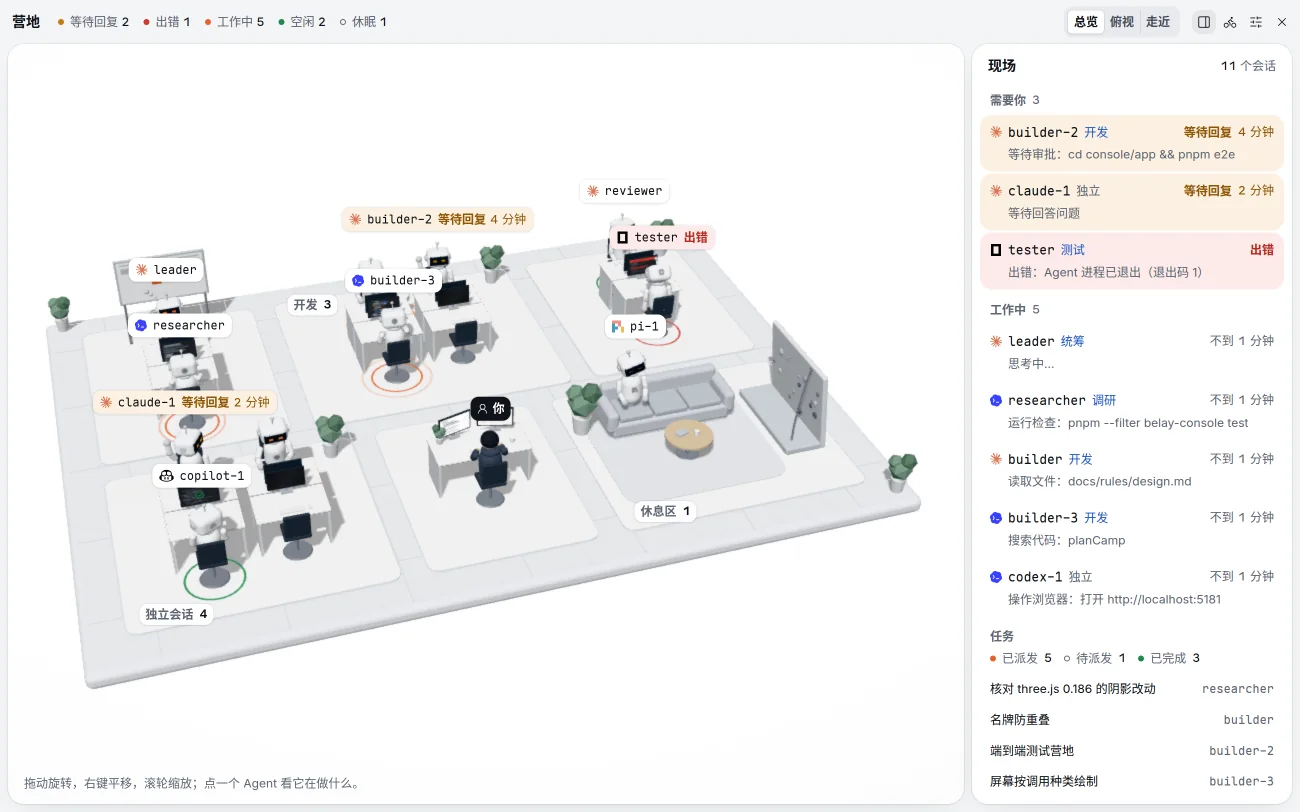Select researcher session row in list
1300x812 pixels.
pos(1132,411)
